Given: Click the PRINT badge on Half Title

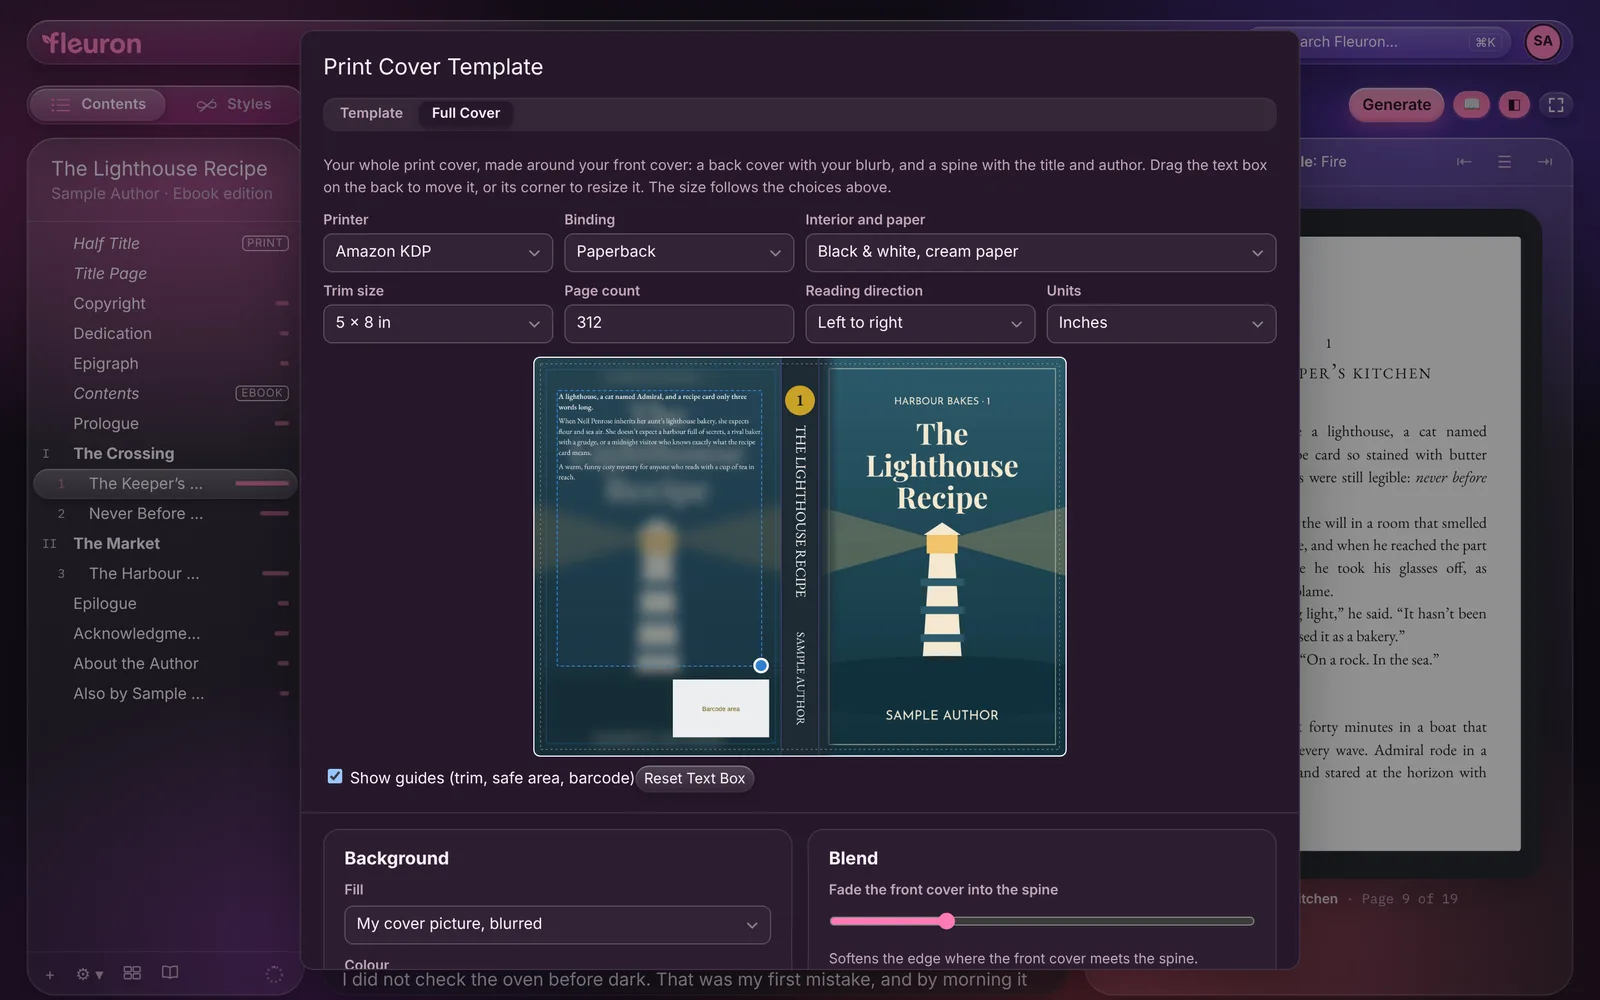Looking at the screenshot, I should (265, 243).
